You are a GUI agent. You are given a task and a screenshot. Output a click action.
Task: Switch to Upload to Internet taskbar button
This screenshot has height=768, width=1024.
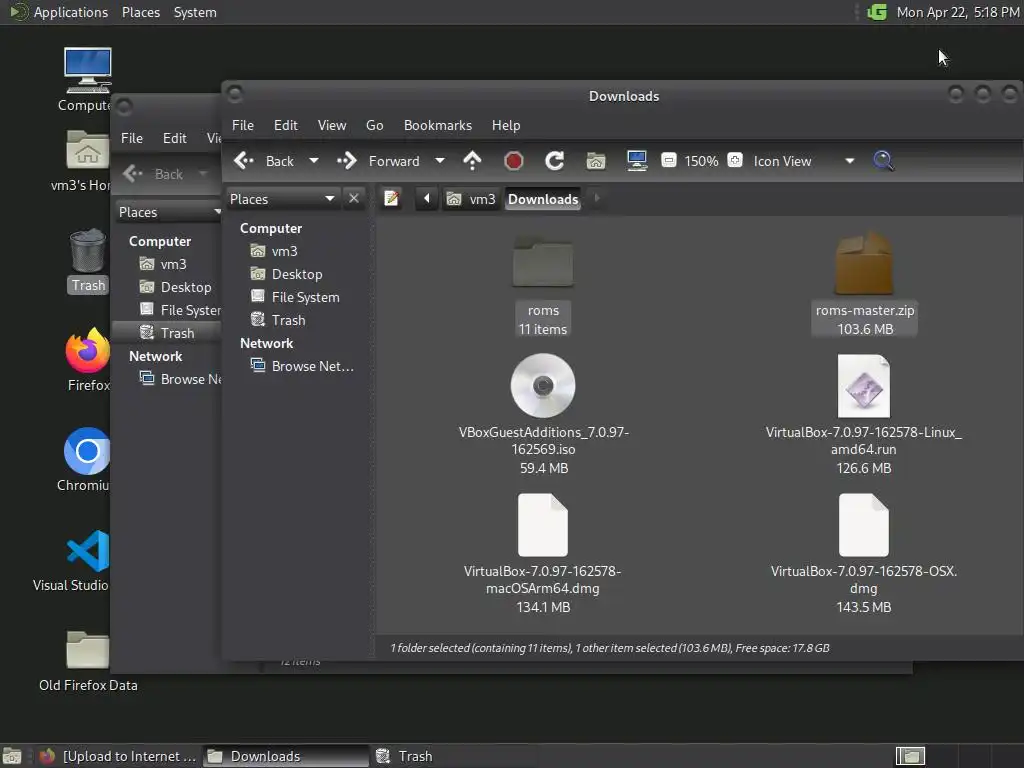pos(118,756)
